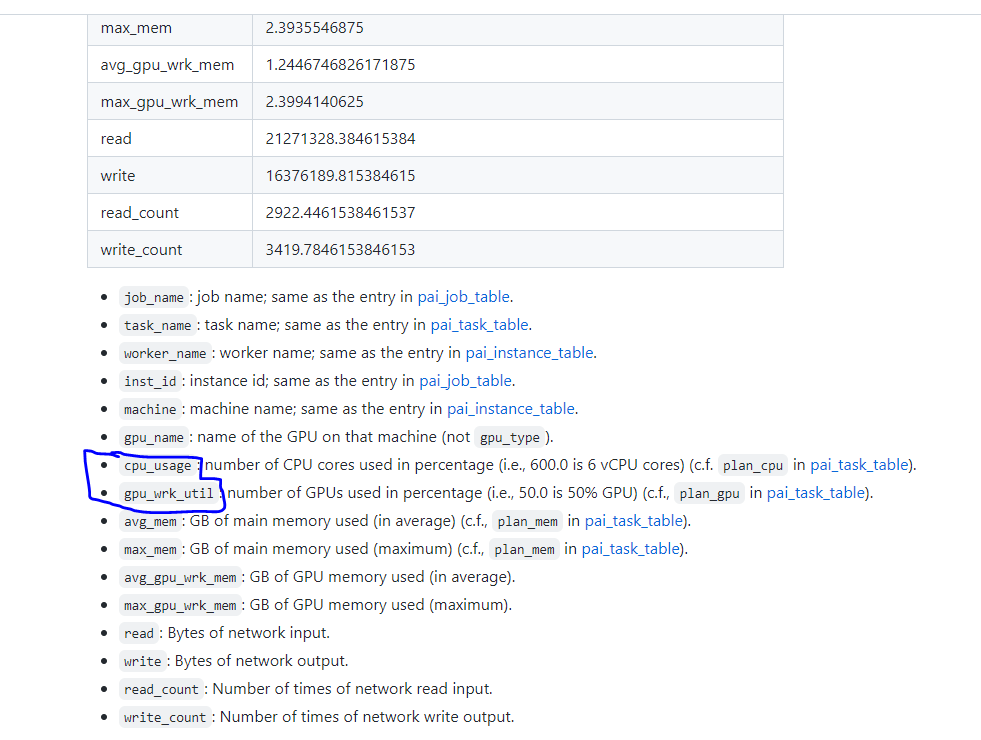The height and width of the screenshot is (740, 981).
Task: Open pai_job_table link in inst_id description
Action: coord(466,380)
